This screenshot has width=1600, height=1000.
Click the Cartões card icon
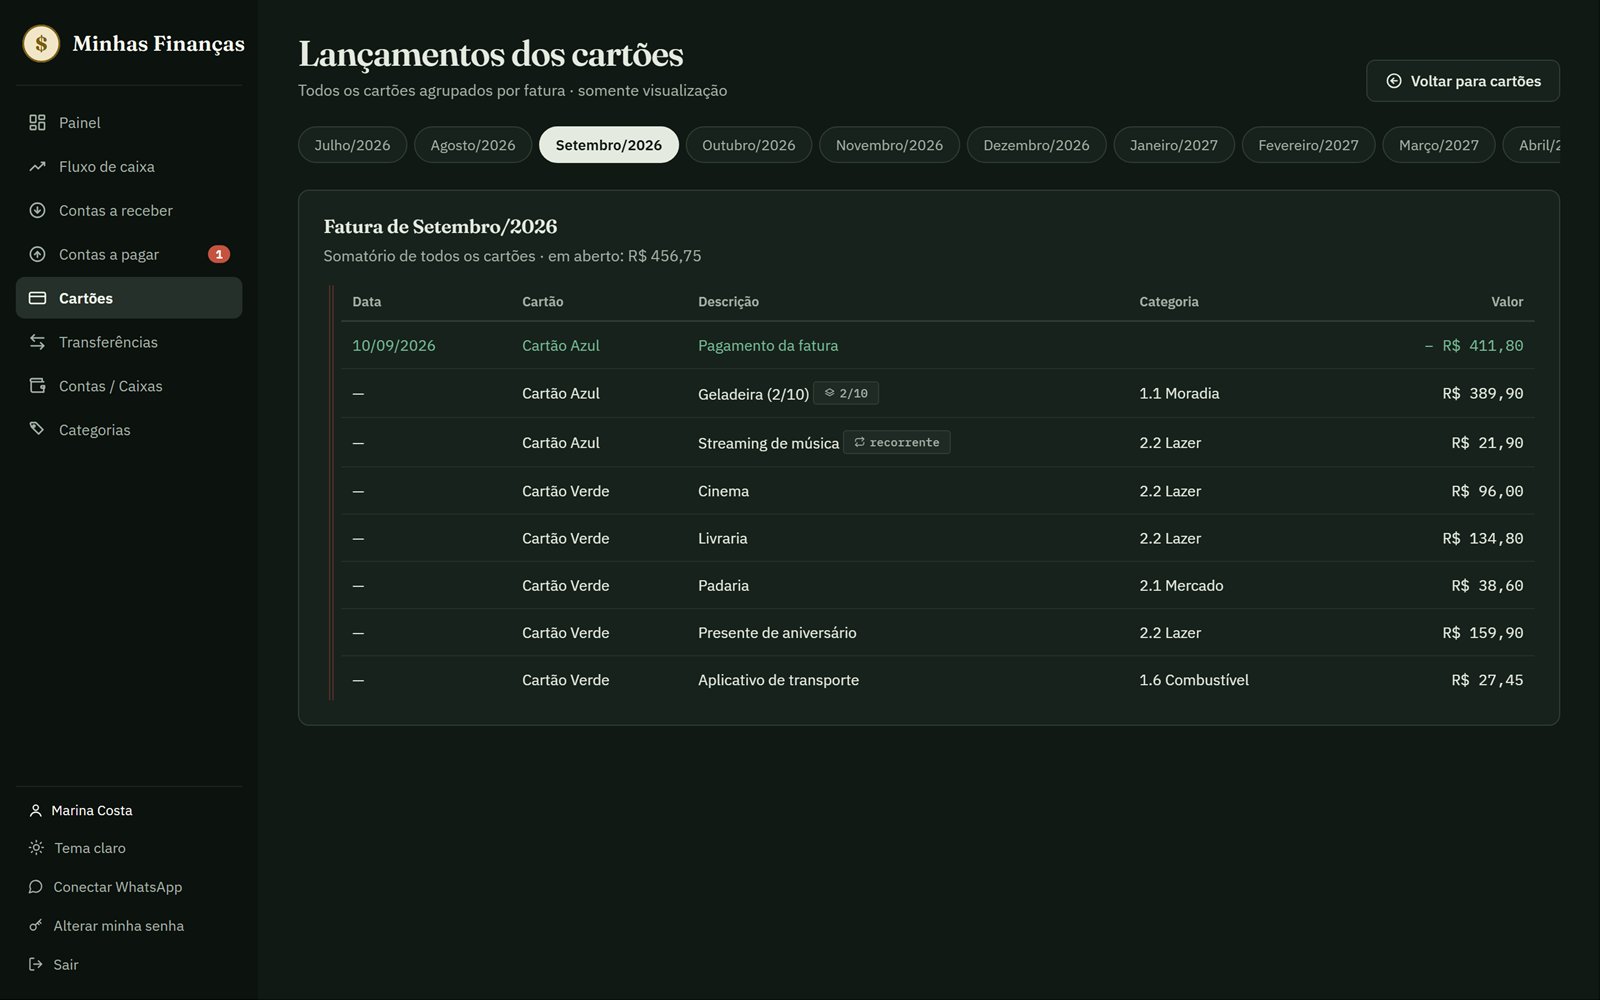(x=37, y=298)
